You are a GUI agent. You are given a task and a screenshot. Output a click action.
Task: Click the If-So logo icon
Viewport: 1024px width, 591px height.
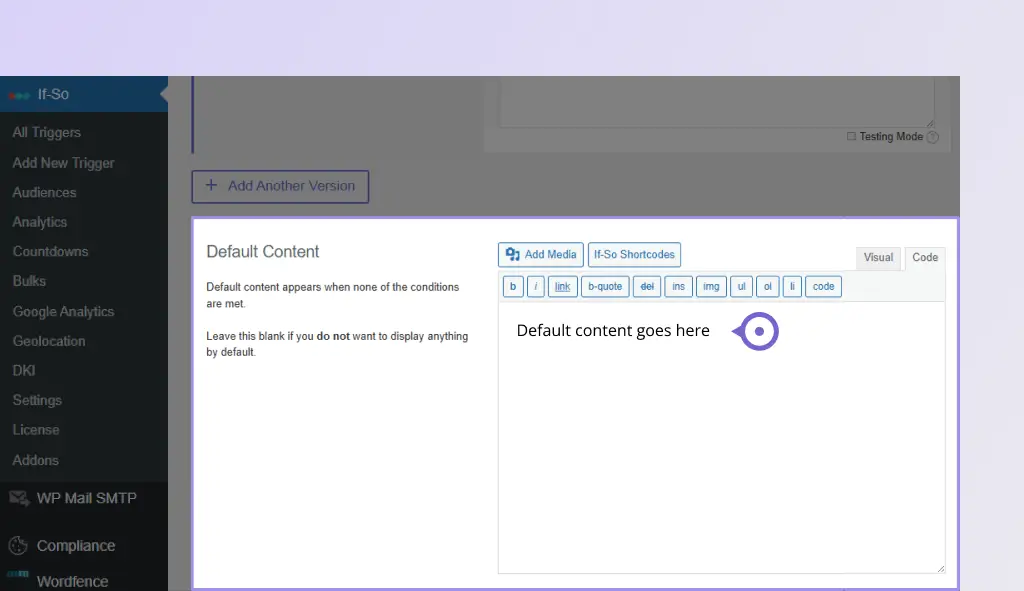pyautogui.click(x=19, y=95)
